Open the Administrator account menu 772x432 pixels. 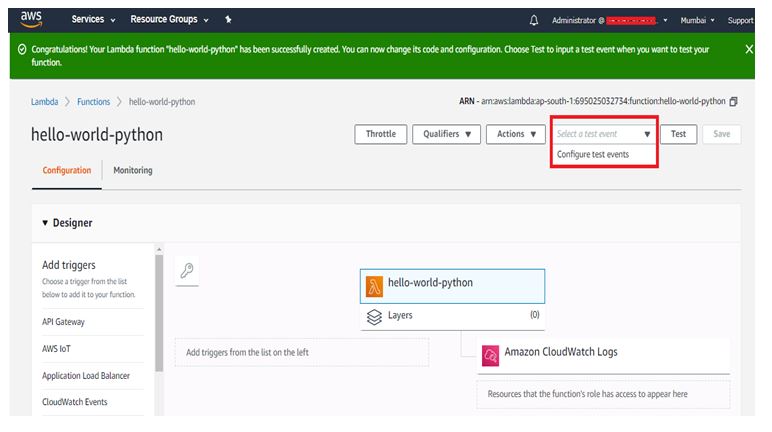pyautogui.click(x=610, y=20)
